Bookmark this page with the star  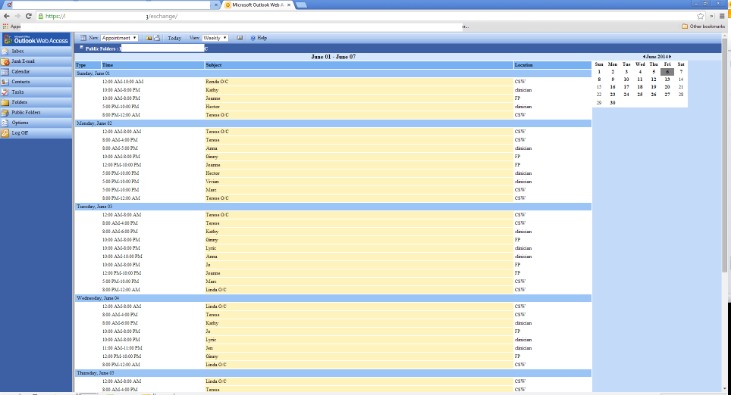700,16
